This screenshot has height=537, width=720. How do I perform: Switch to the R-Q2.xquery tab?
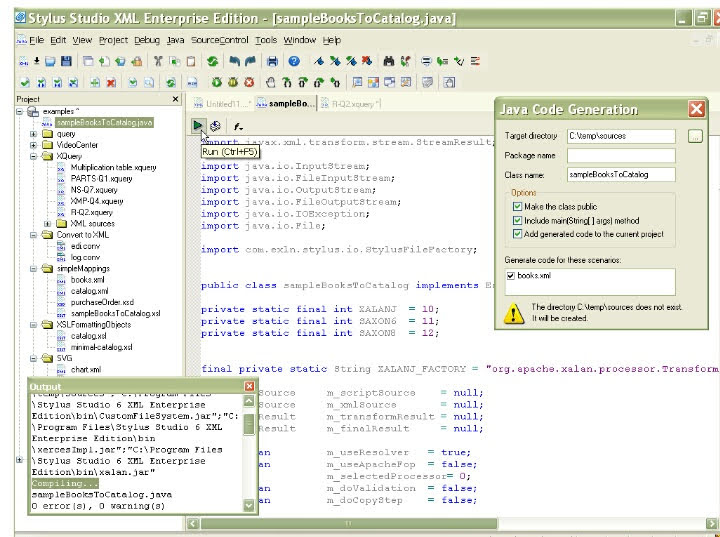[356, 103]
